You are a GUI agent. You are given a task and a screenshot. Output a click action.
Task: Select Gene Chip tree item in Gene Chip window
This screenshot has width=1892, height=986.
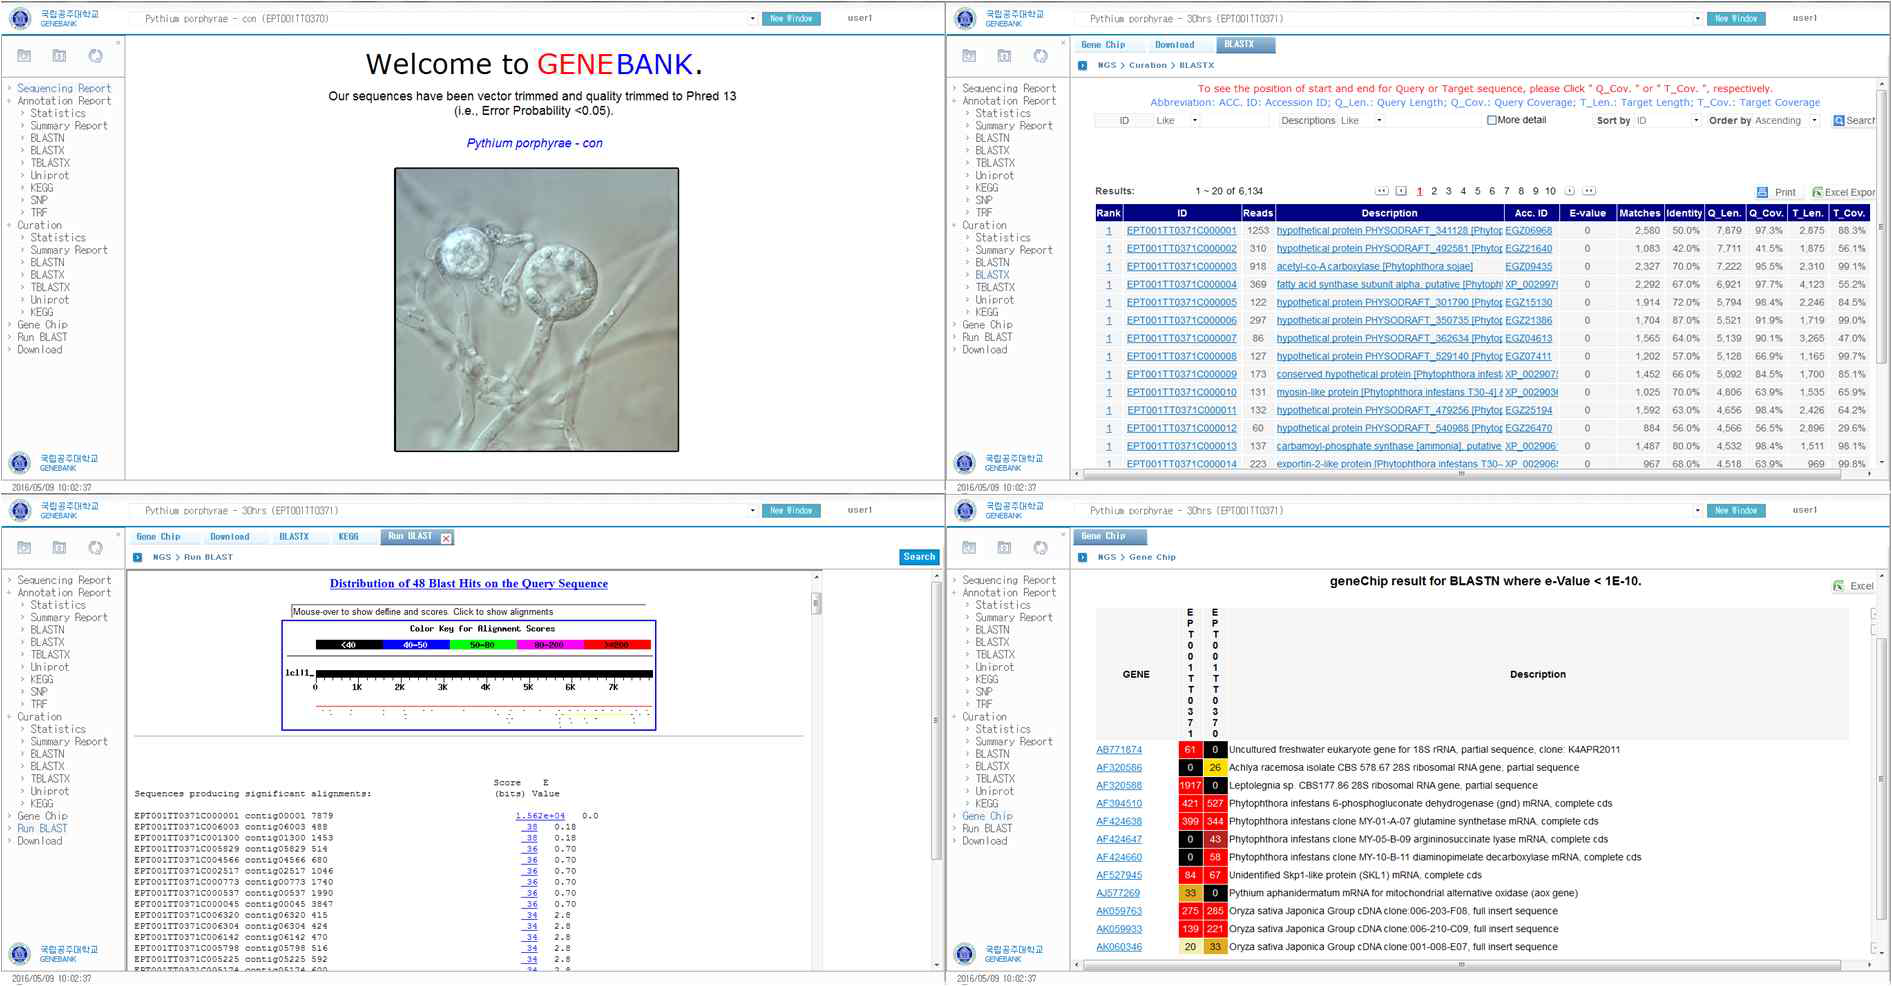[x=987, y=817]
